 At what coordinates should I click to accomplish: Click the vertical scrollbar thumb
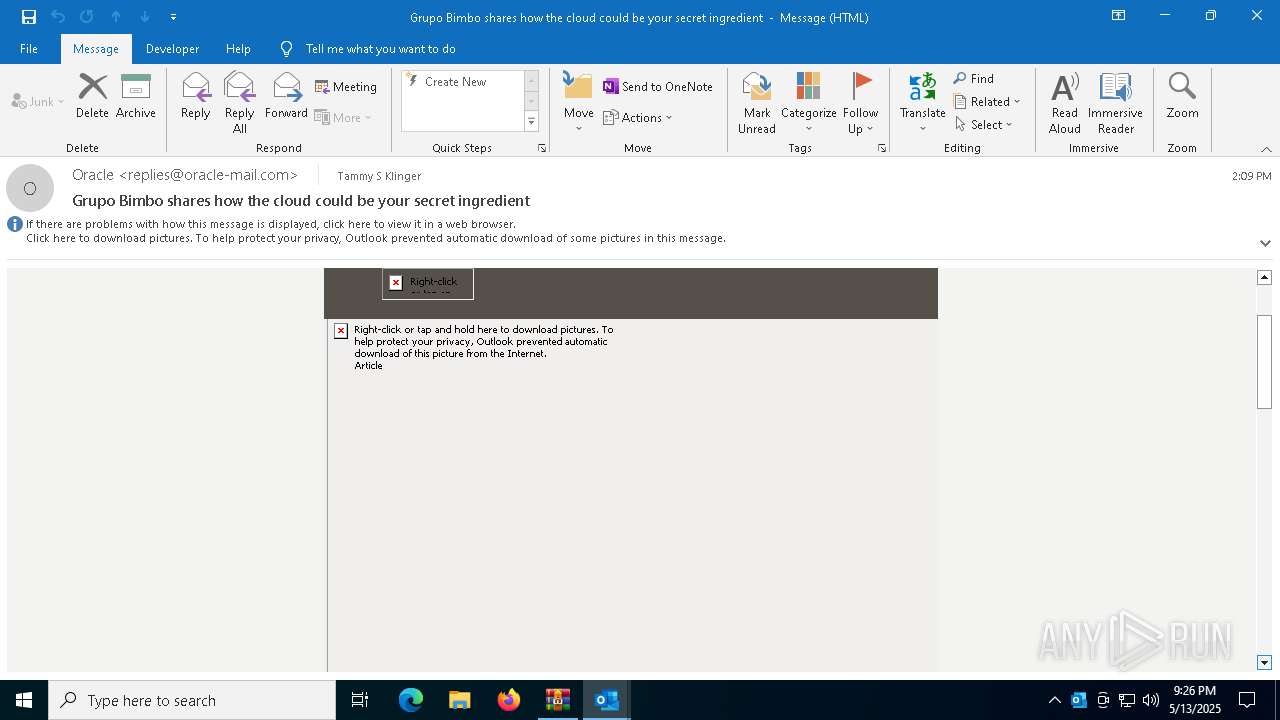[x=1264, y=362]
